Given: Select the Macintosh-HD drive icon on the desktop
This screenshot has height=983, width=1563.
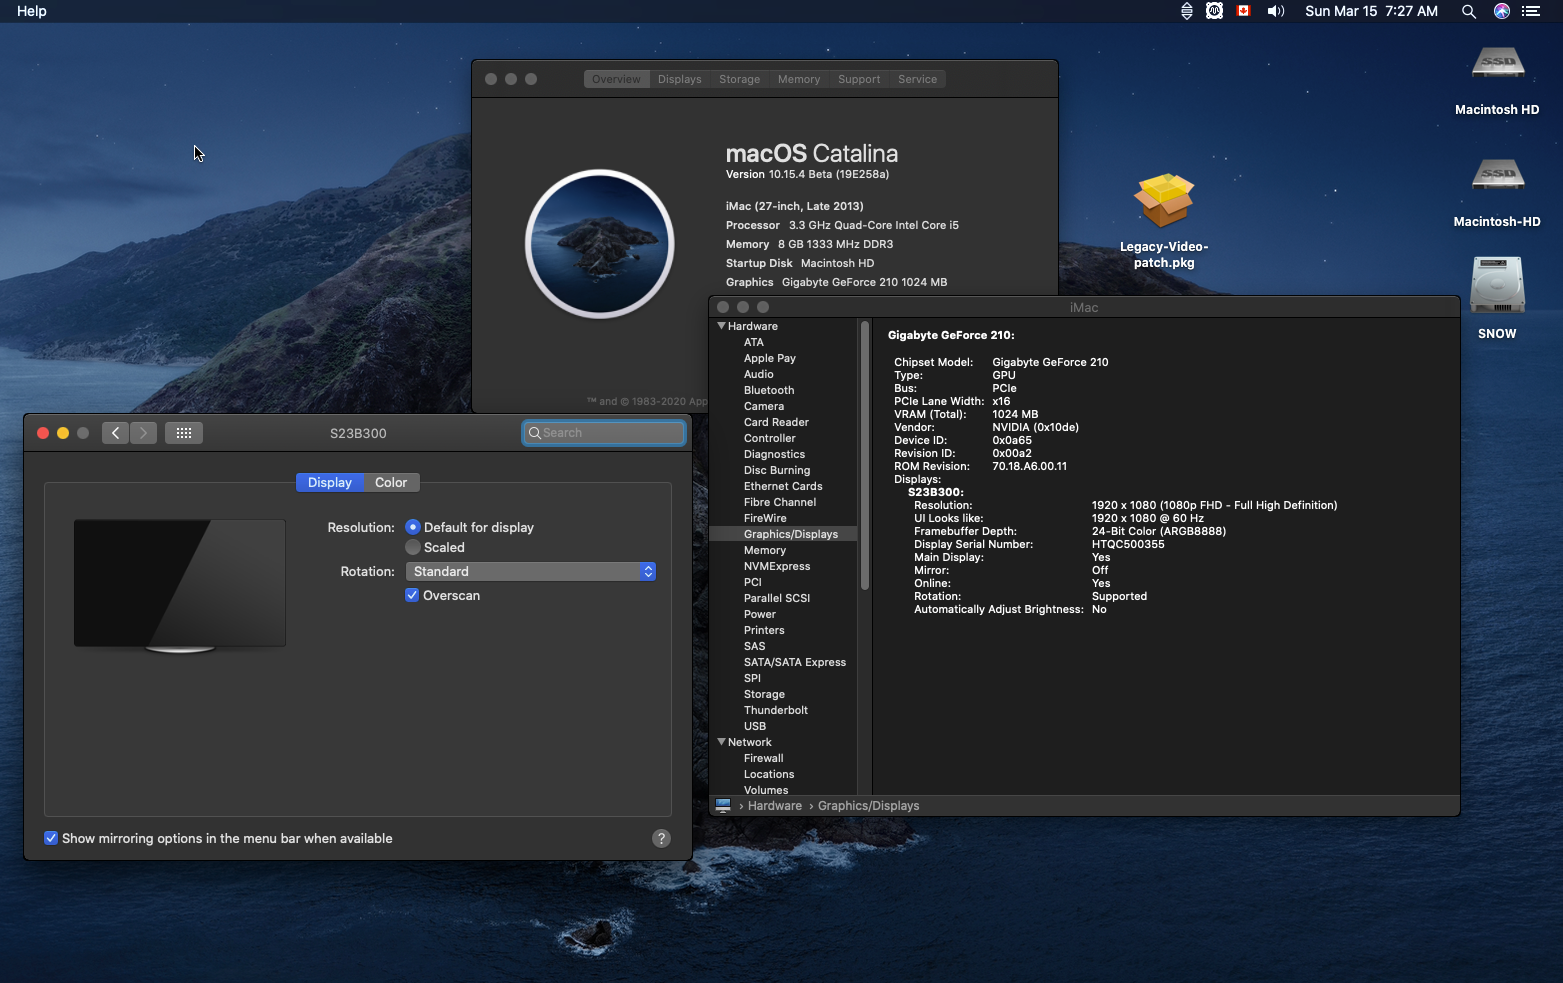Looking at the screenshot, I should point(1497,177).
